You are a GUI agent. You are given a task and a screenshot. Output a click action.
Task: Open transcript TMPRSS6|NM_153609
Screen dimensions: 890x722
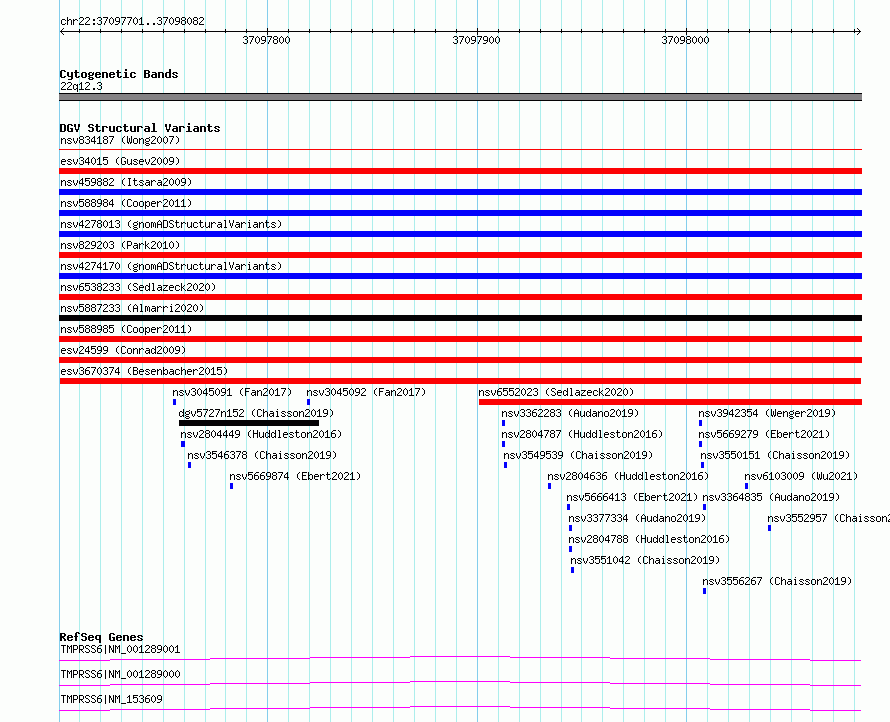click(111, 699)
